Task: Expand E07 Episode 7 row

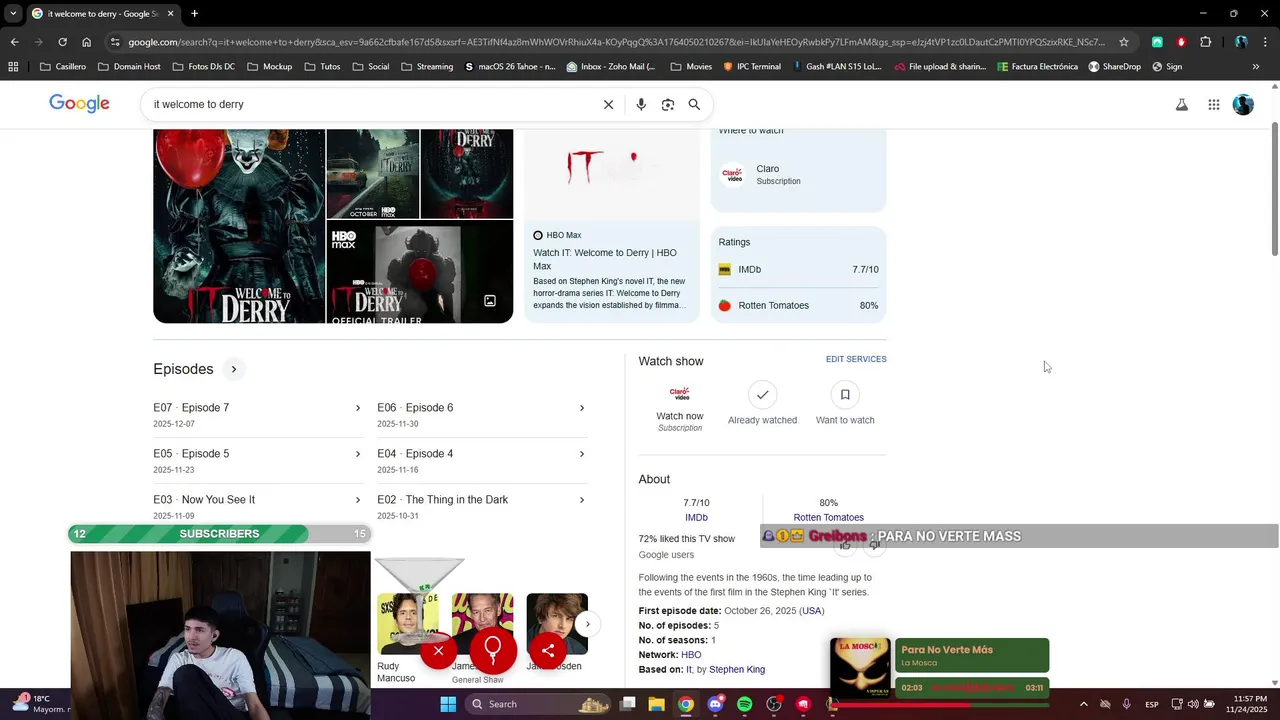Action: coord(257,414)
